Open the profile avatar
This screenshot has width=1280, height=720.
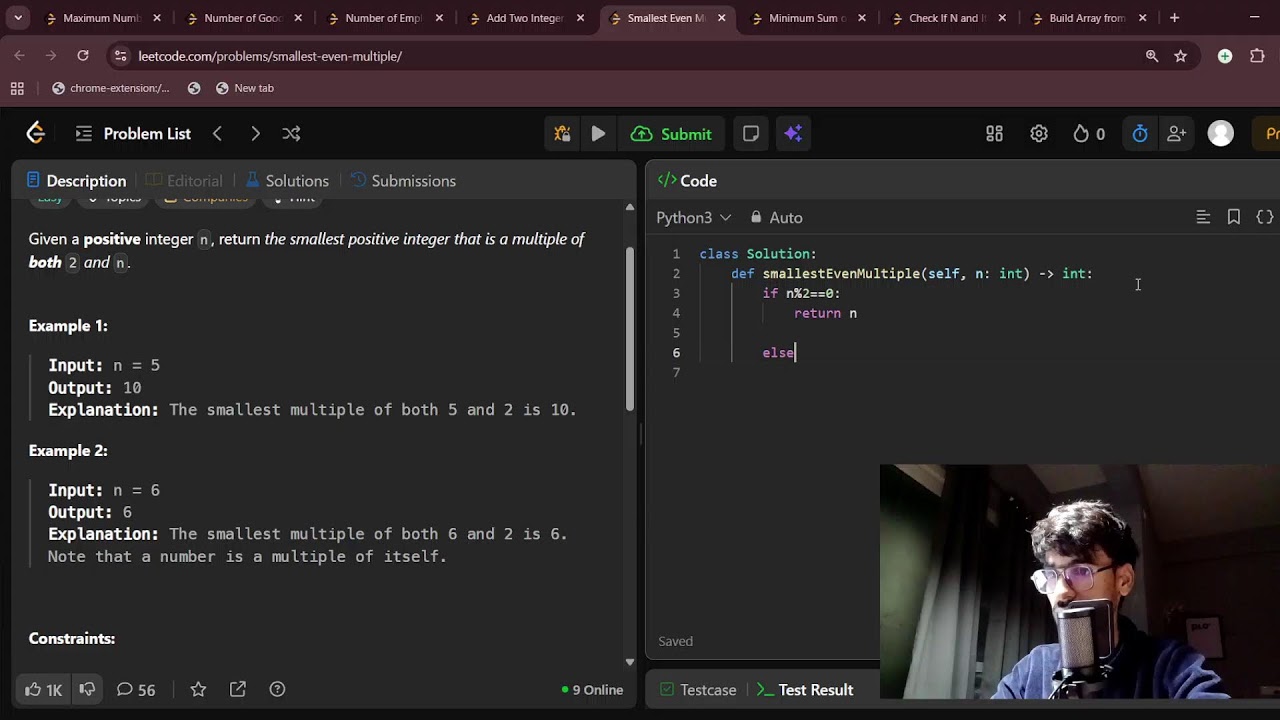[x=1221, y=134]
